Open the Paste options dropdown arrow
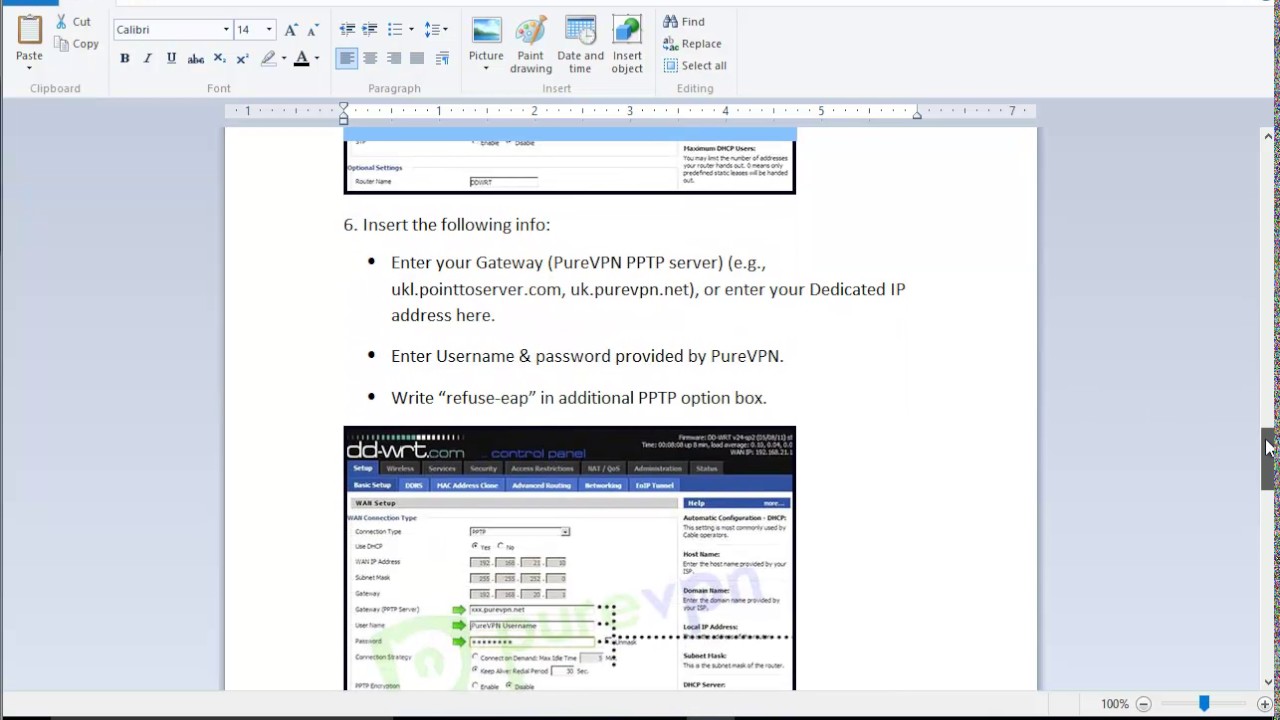Image resolution: width=1280 pixels, height=720 pixels. 29,68
